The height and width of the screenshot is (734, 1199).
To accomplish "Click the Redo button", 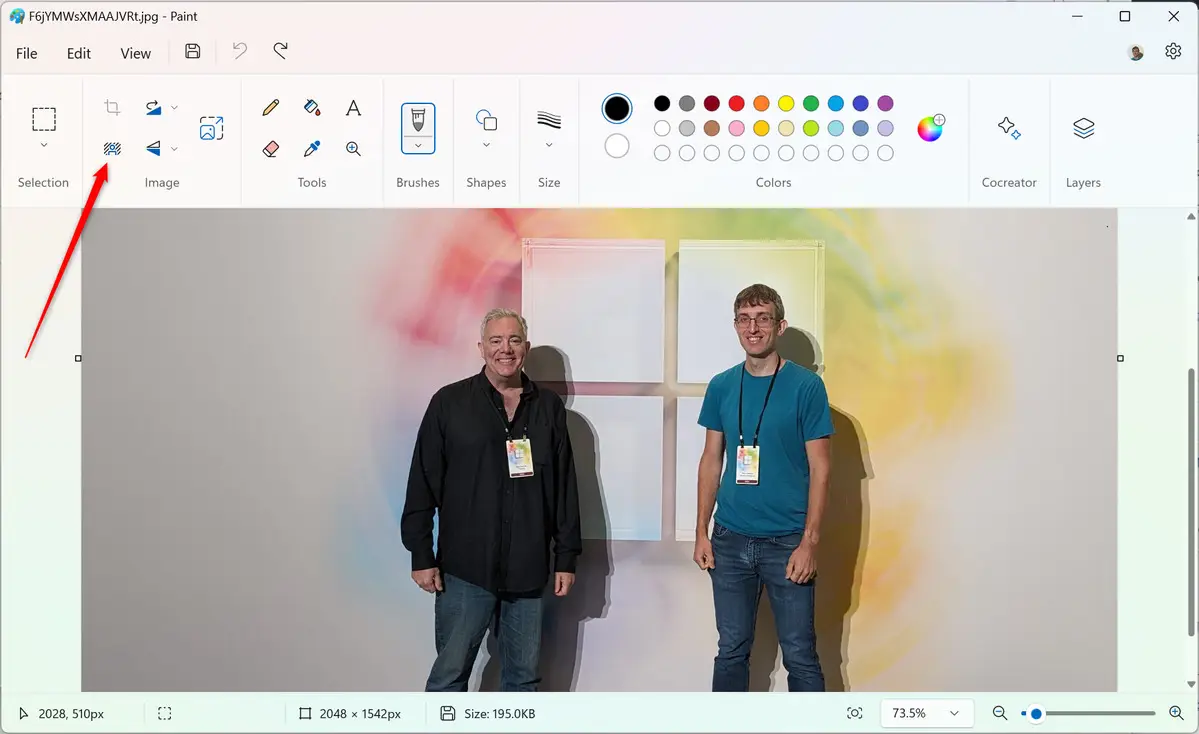I will tap(281, 52).
